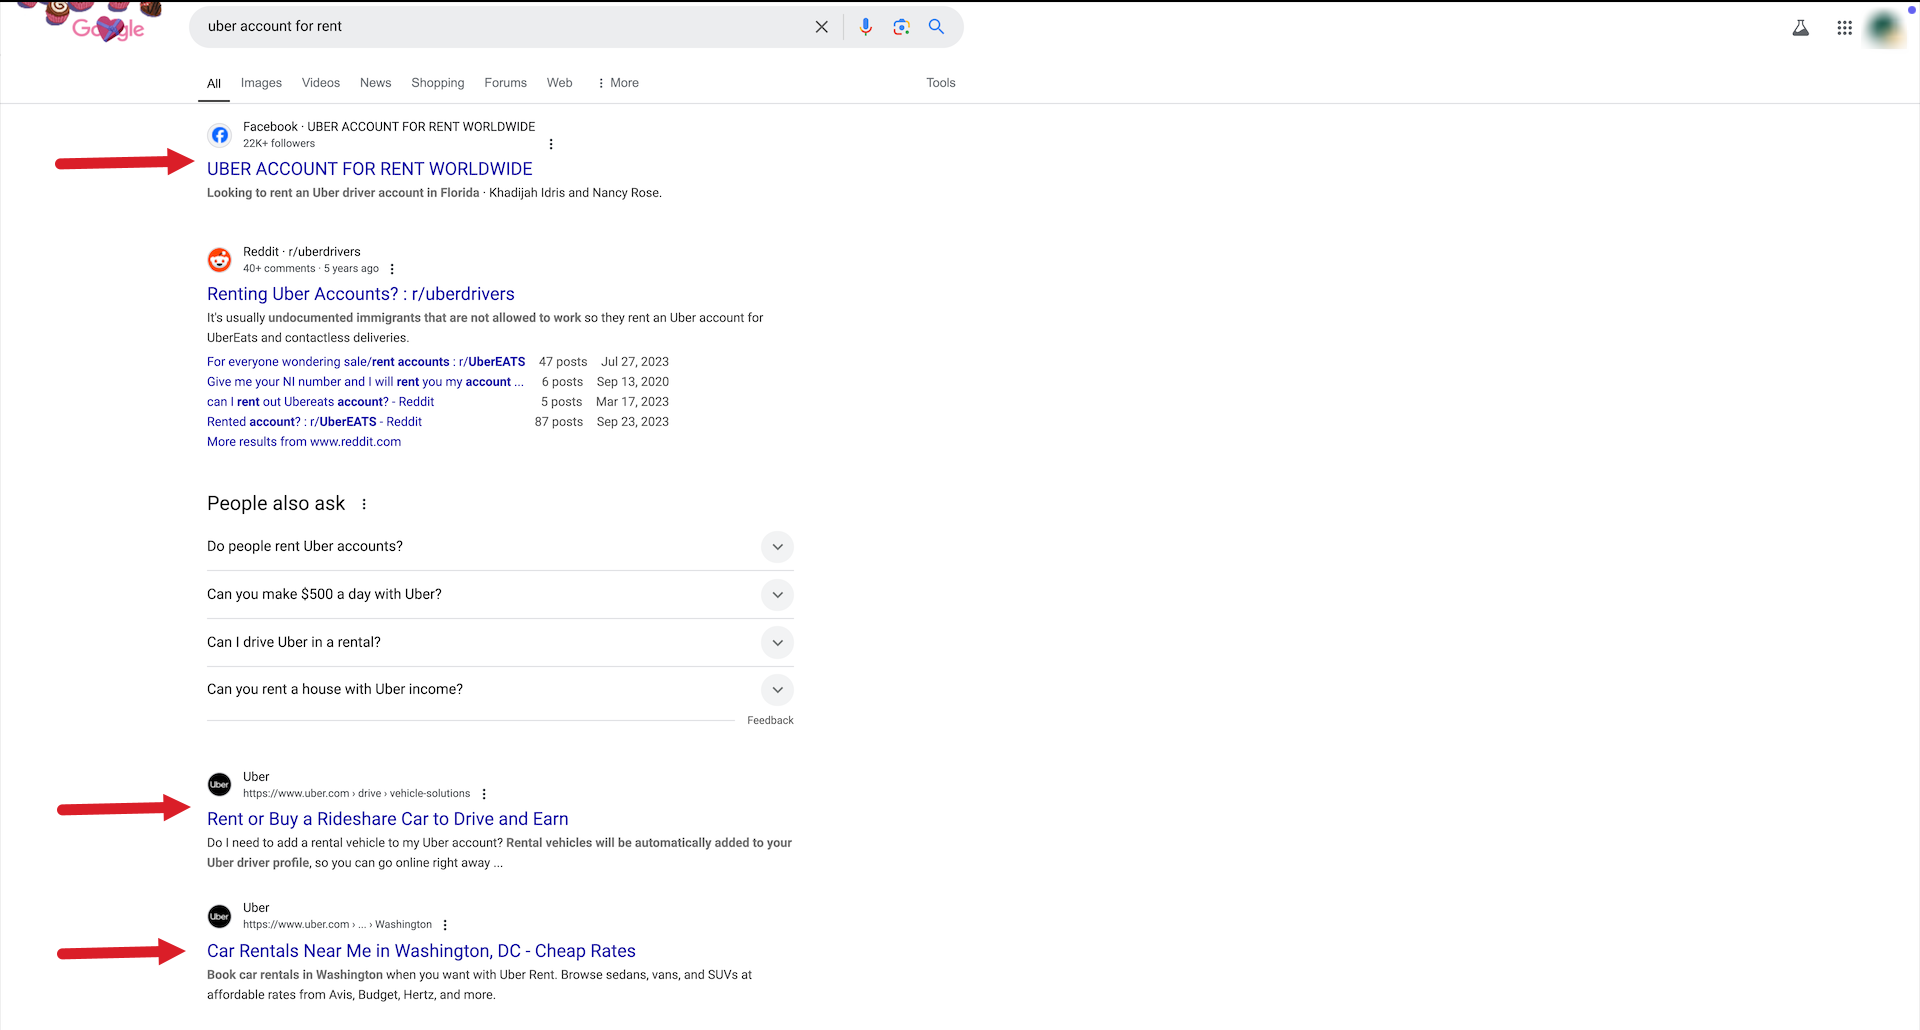Open 'Rent or Buy a Rideshare Car' result
1920x1030 pixels.
[x=388, y=819]
